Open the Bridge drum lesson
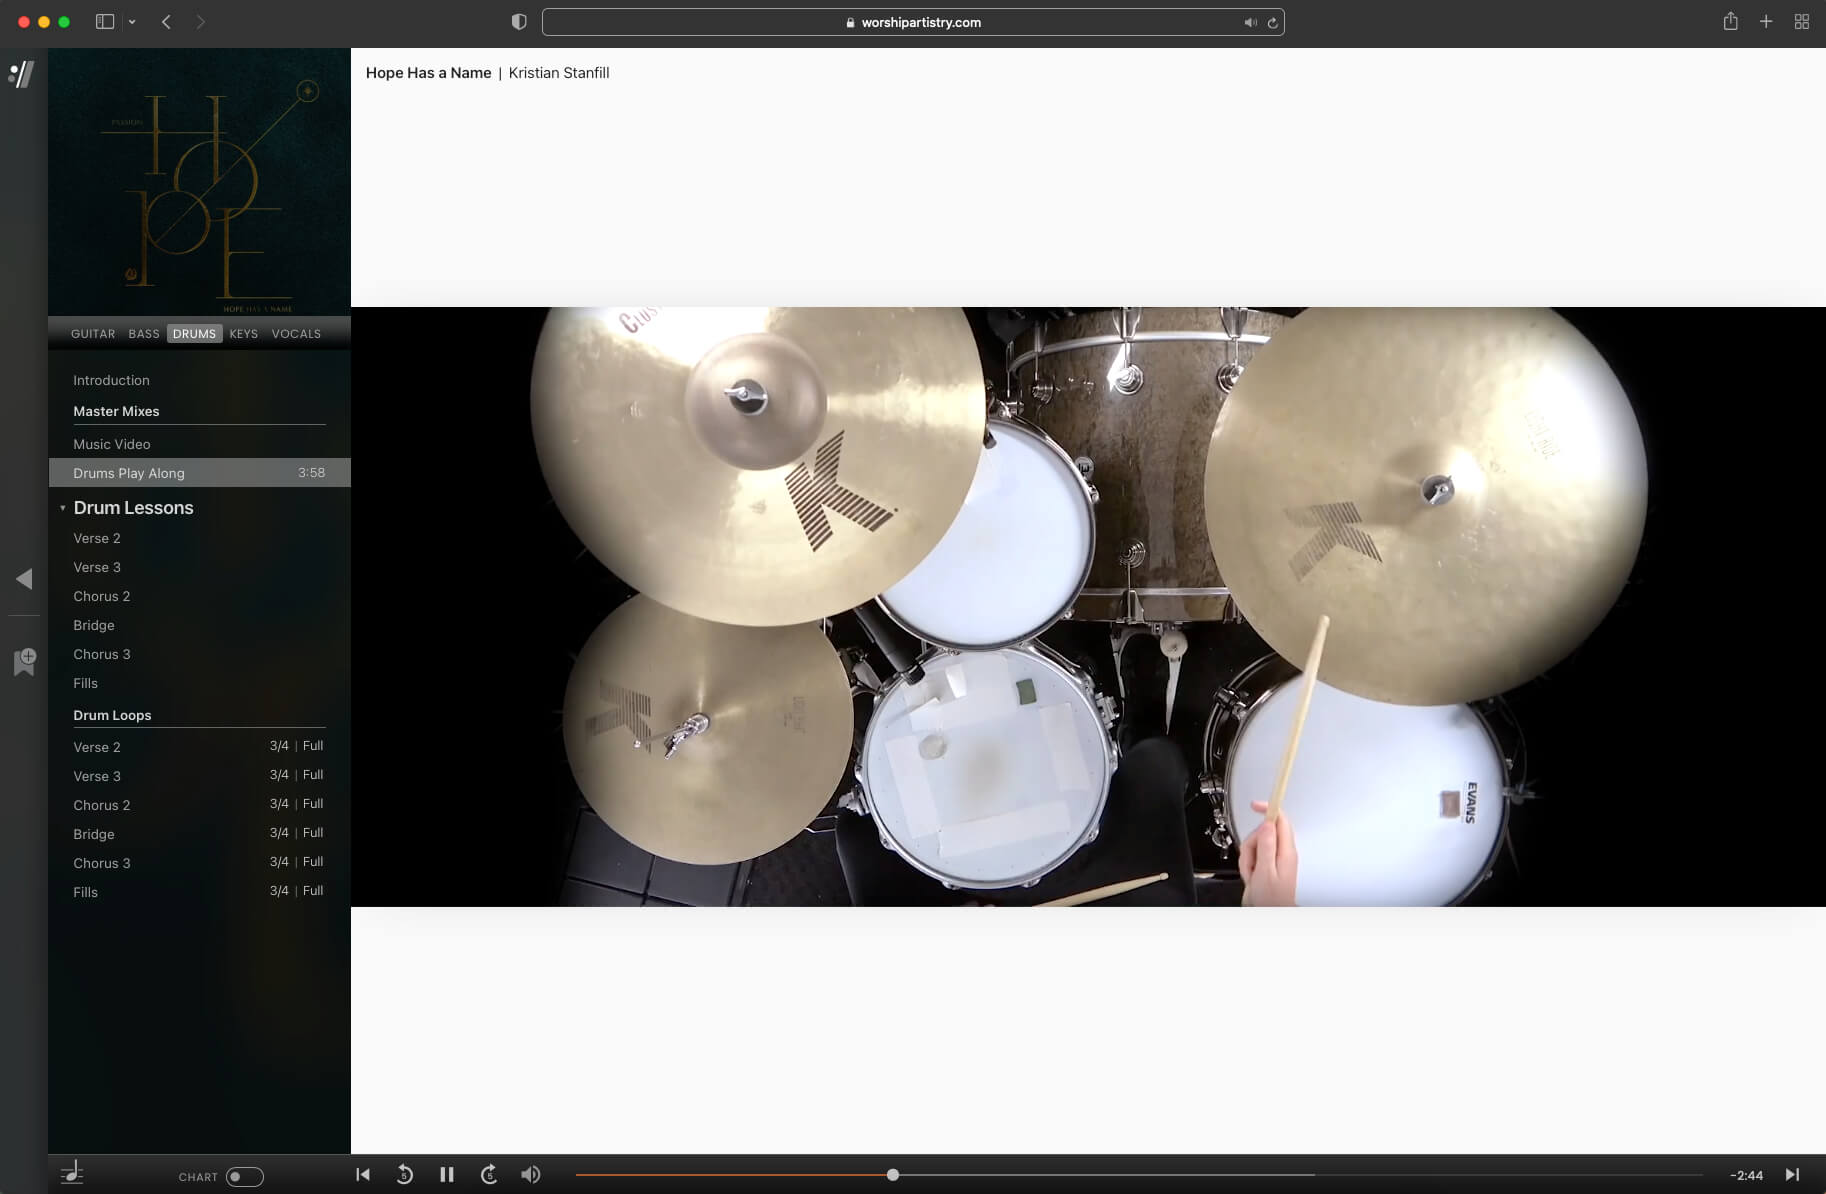This screenshot has width=1826, height=1194. [x=94, y=625]
